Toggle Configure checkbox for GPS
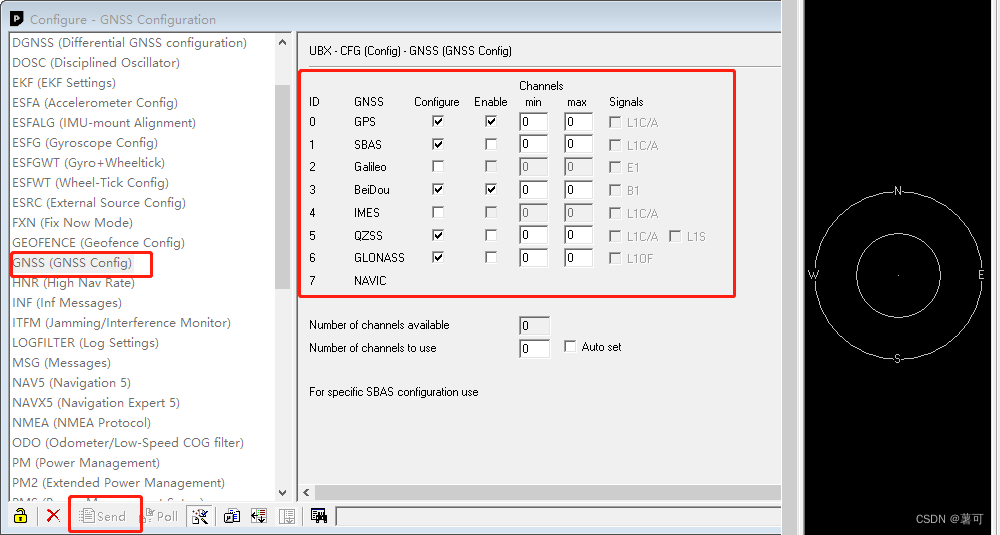The image size is (1000, 535). (438, 121)
